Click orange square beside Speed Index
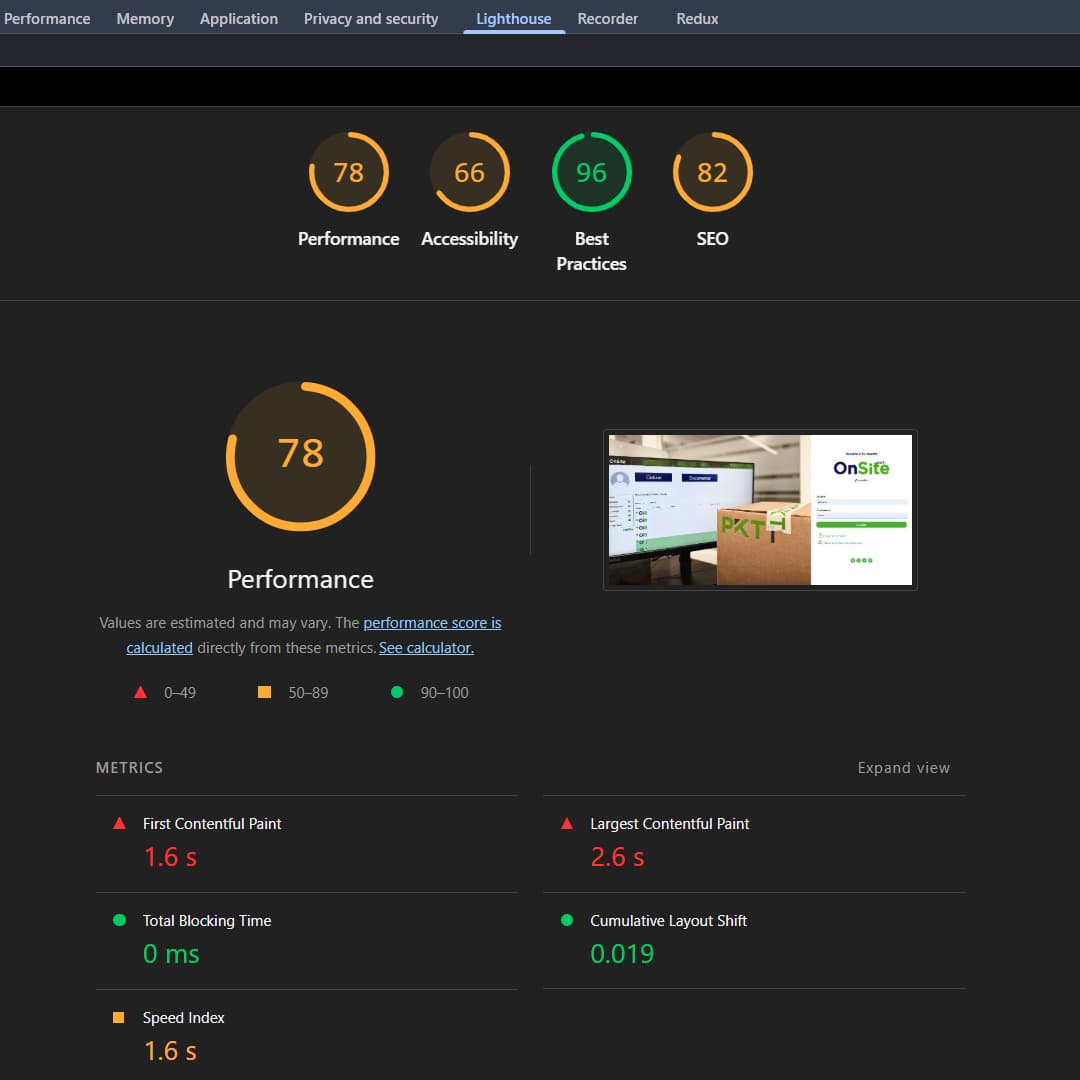 tap(118, 1017)
